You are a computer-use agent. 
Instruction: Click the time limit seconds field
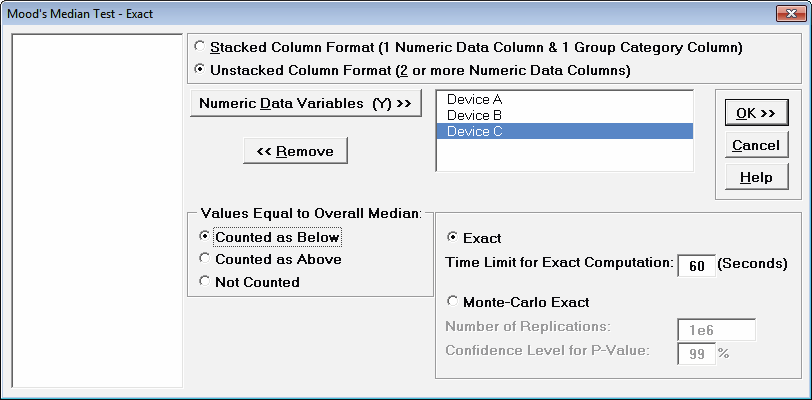point(696,266)
